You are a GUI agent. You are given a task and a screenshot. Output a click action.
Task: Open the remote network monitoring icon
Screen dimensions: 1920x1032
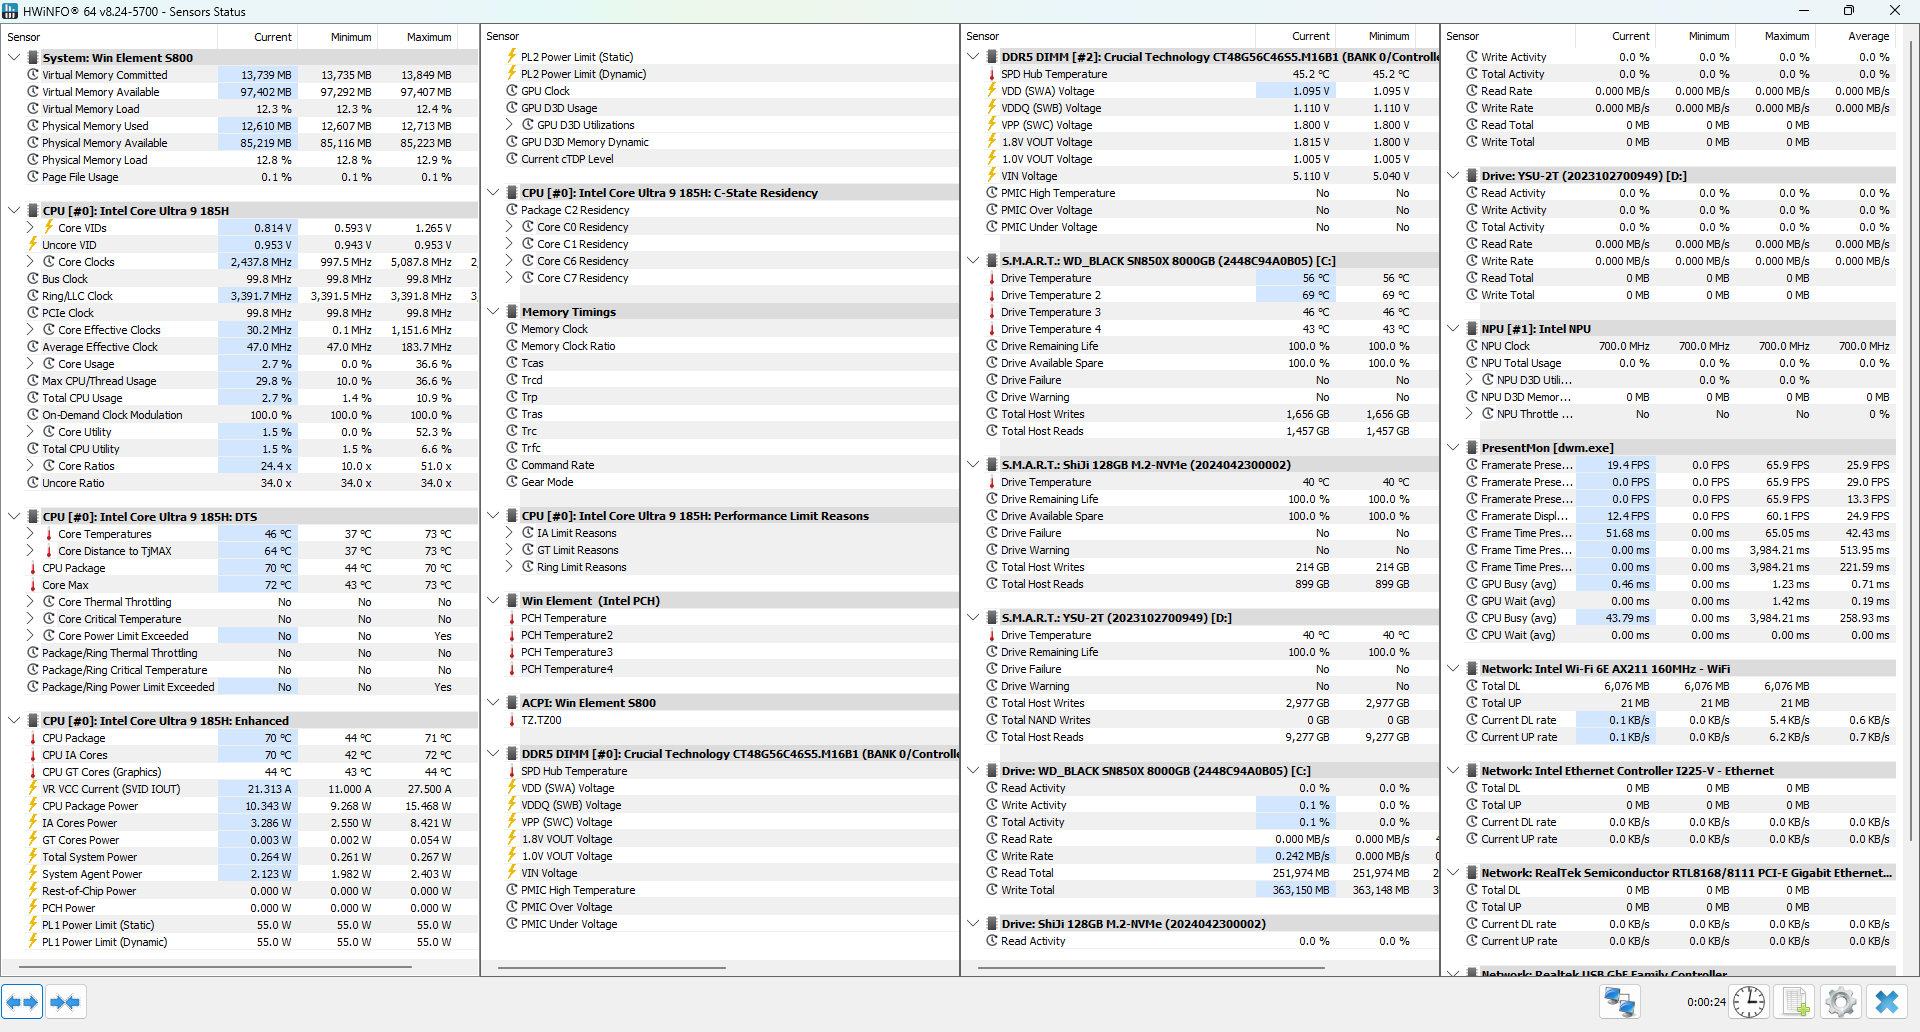(x=1619, y=1001)
